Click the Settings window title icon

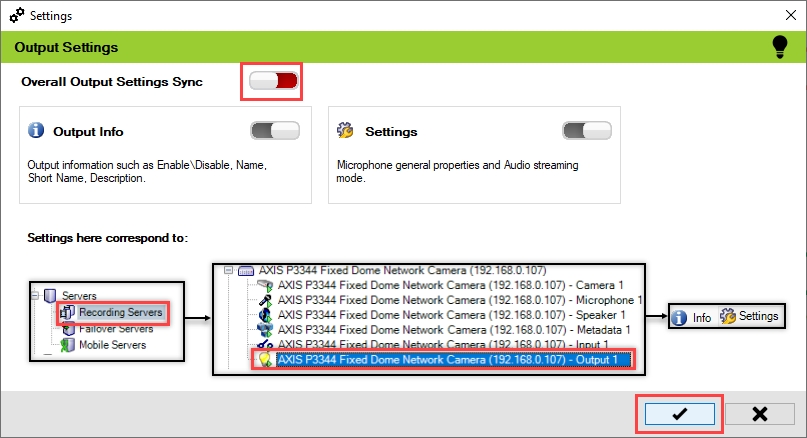pyautogui.click(x=17, y=16)
